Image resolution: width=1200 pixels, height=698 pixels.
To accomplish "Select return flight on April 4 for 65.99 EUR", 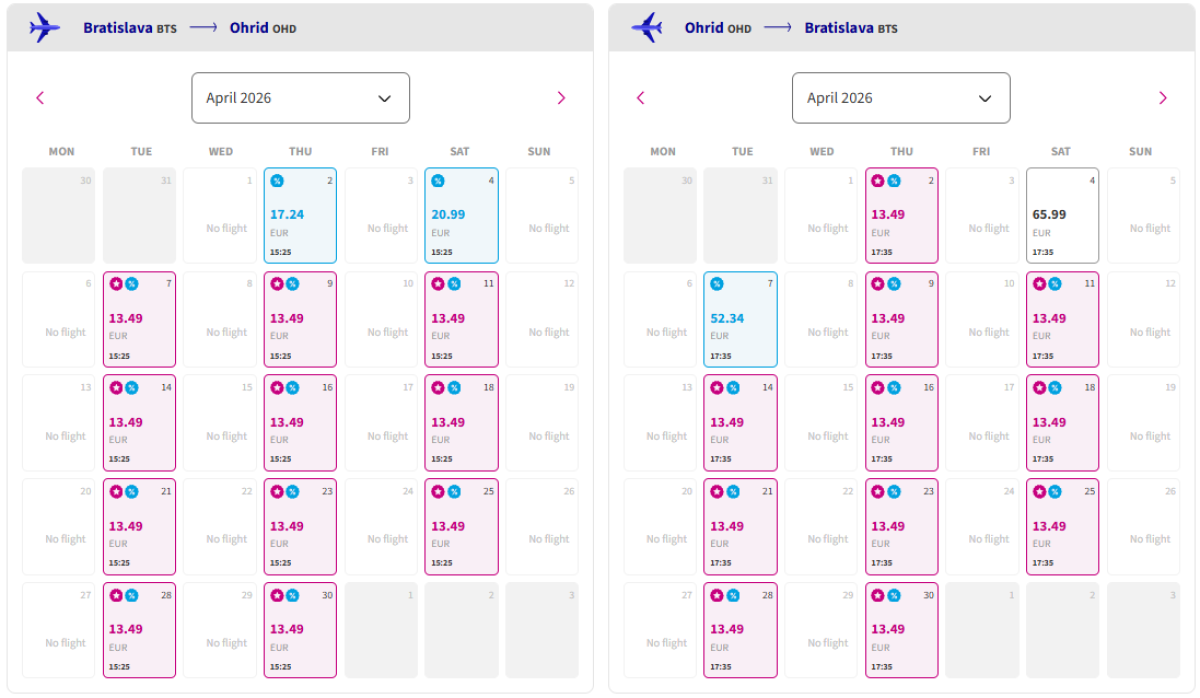I will 1062,216.
